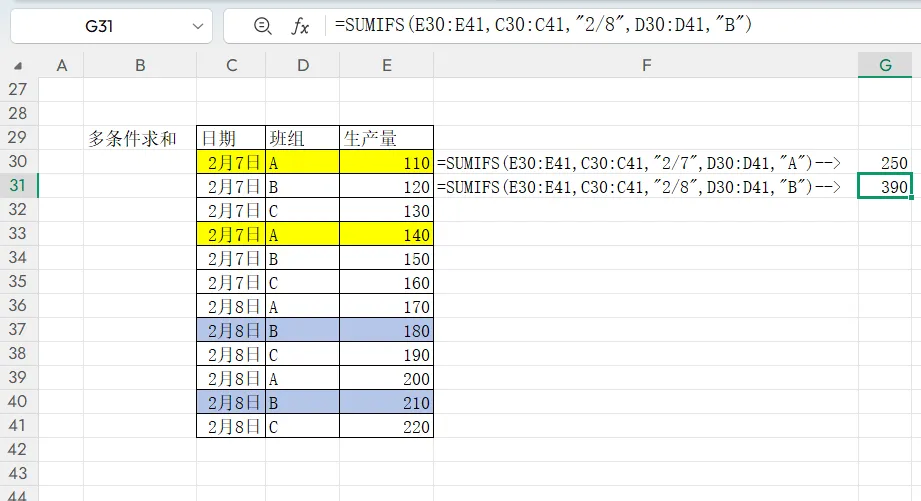Screen dimensions: 921x501
Task: Click the formula bar SUMIFS text
Action: [x=543, y=25]
